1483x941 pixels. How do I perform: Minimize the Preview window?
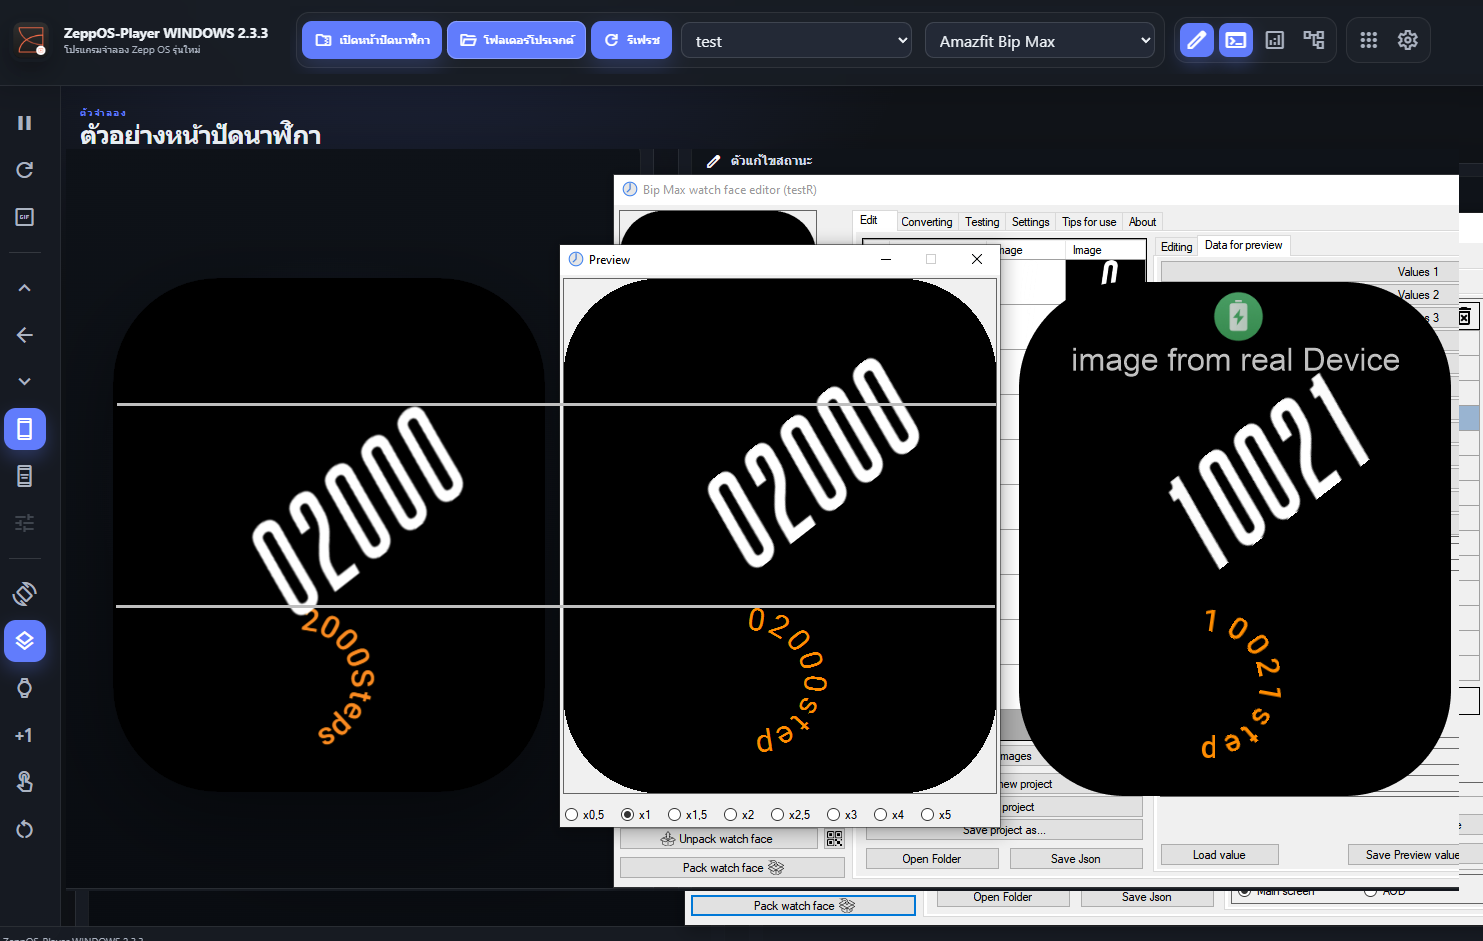[886, 259]
